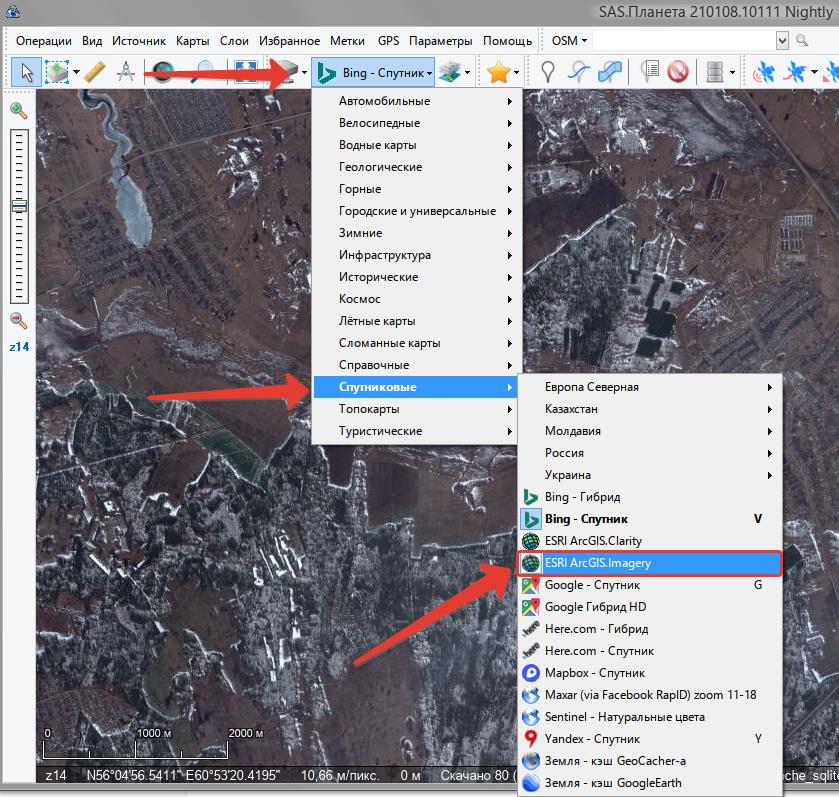Click the zoom level slider track
839x797 pixels.
[19, 216]
